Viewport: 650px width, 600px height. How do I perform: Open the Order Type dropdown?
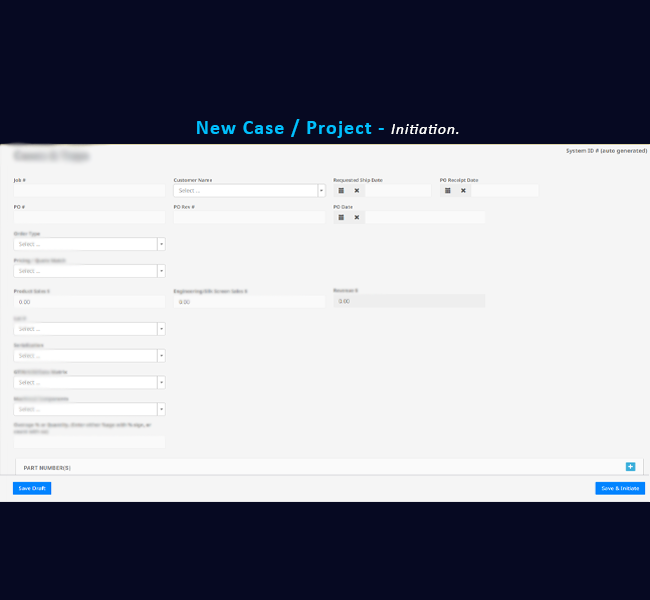[x=89, y=244]
